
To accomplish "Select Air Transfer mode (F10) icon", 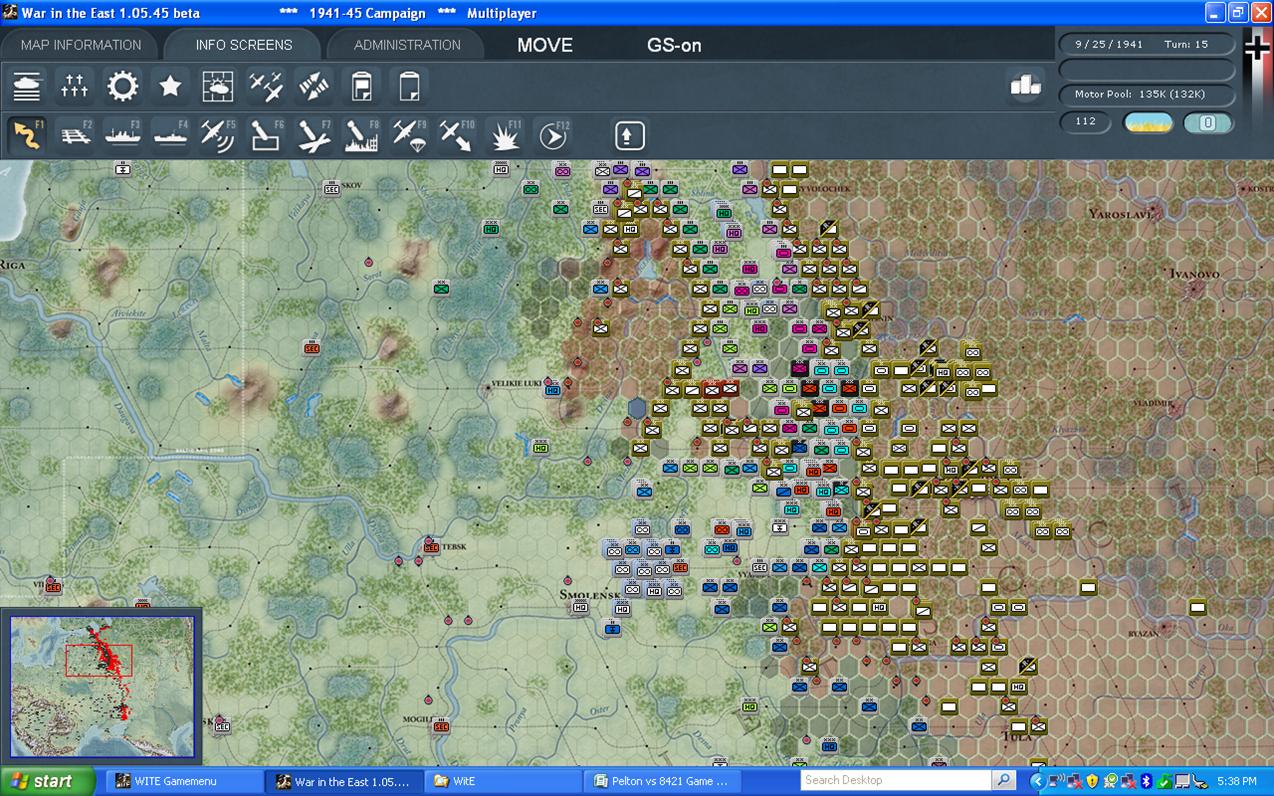I will 457,135.
